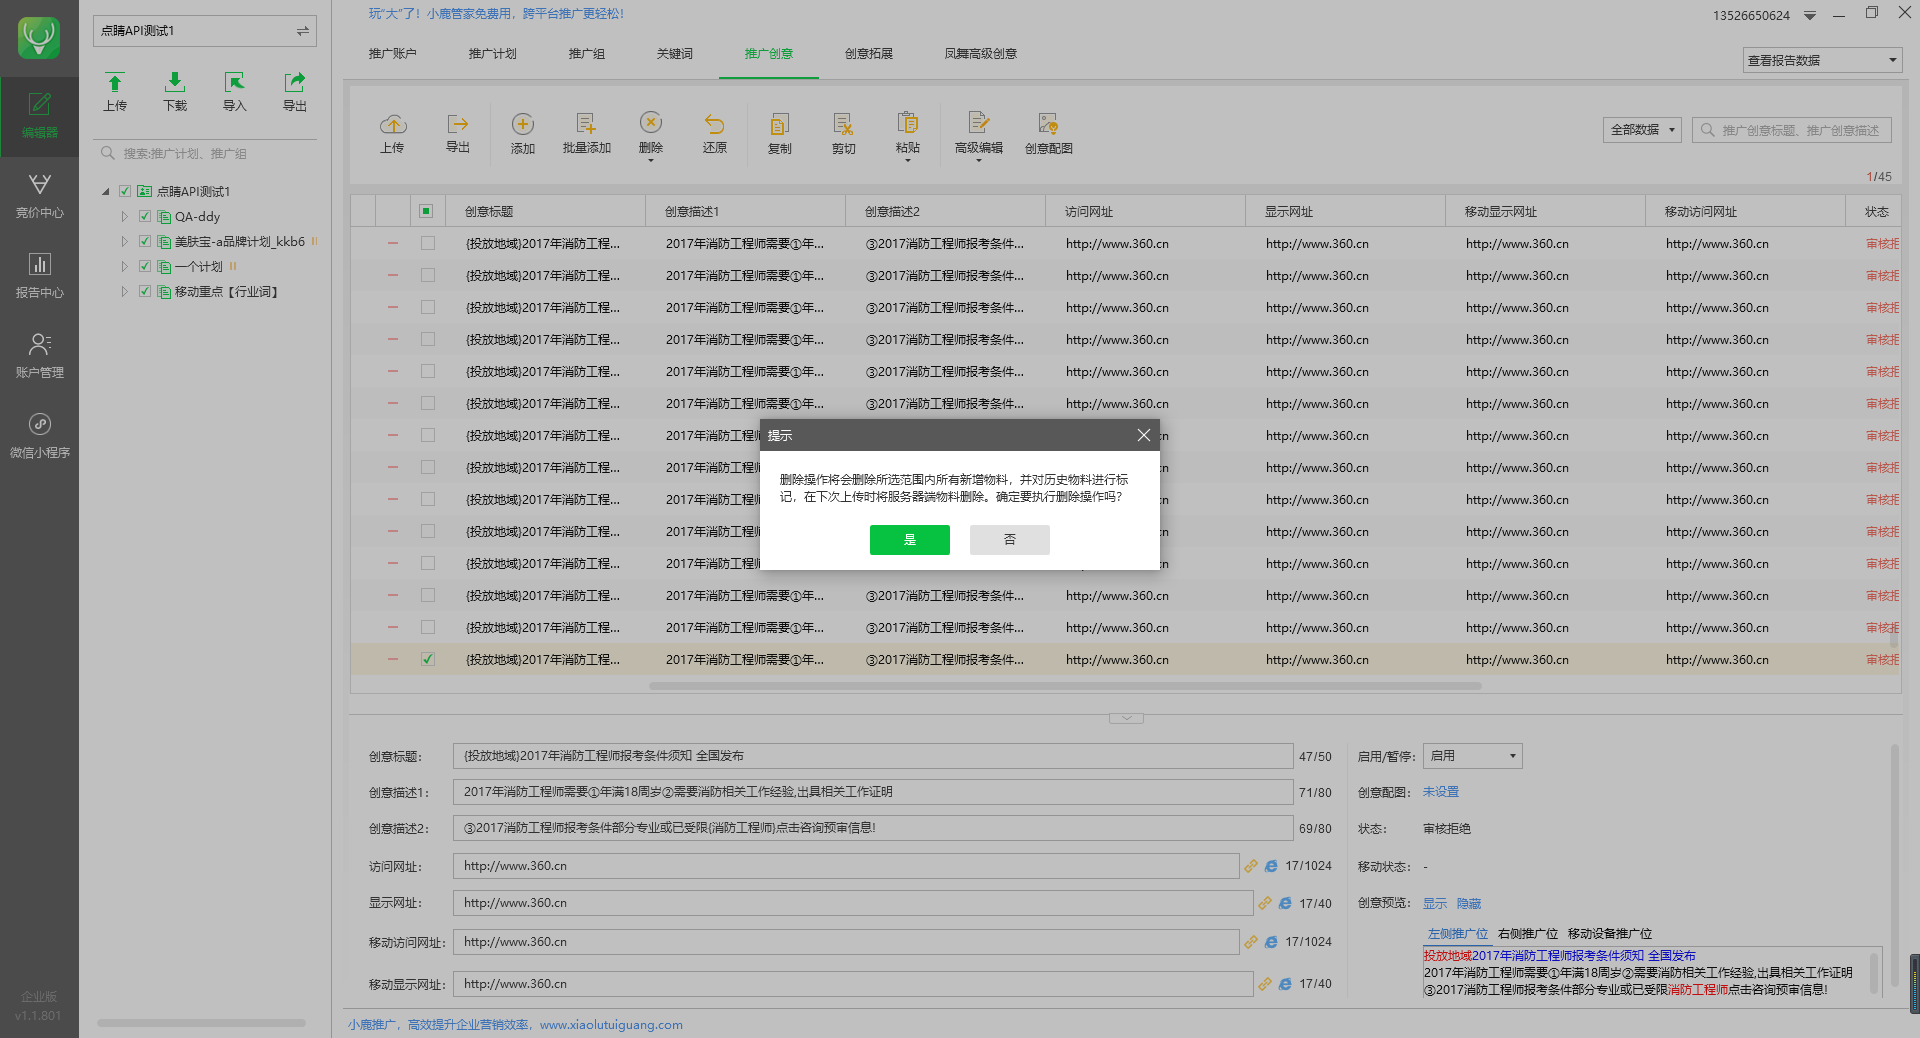Open the www.xiaolutuiguang.com footer link
This screenshot has height=1038, width=1920.
611,1025
